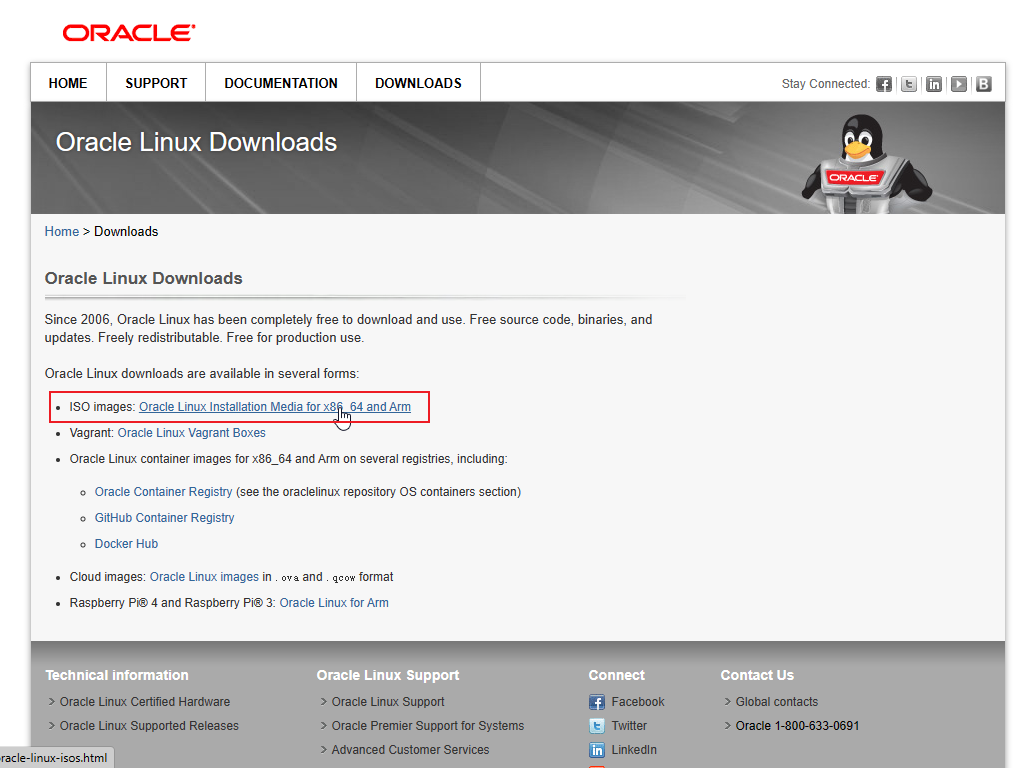Screen dimensions: 1027x768
Task: Open Oracle Linux Certified Hardware footer link
Action: tap(145, 702)
